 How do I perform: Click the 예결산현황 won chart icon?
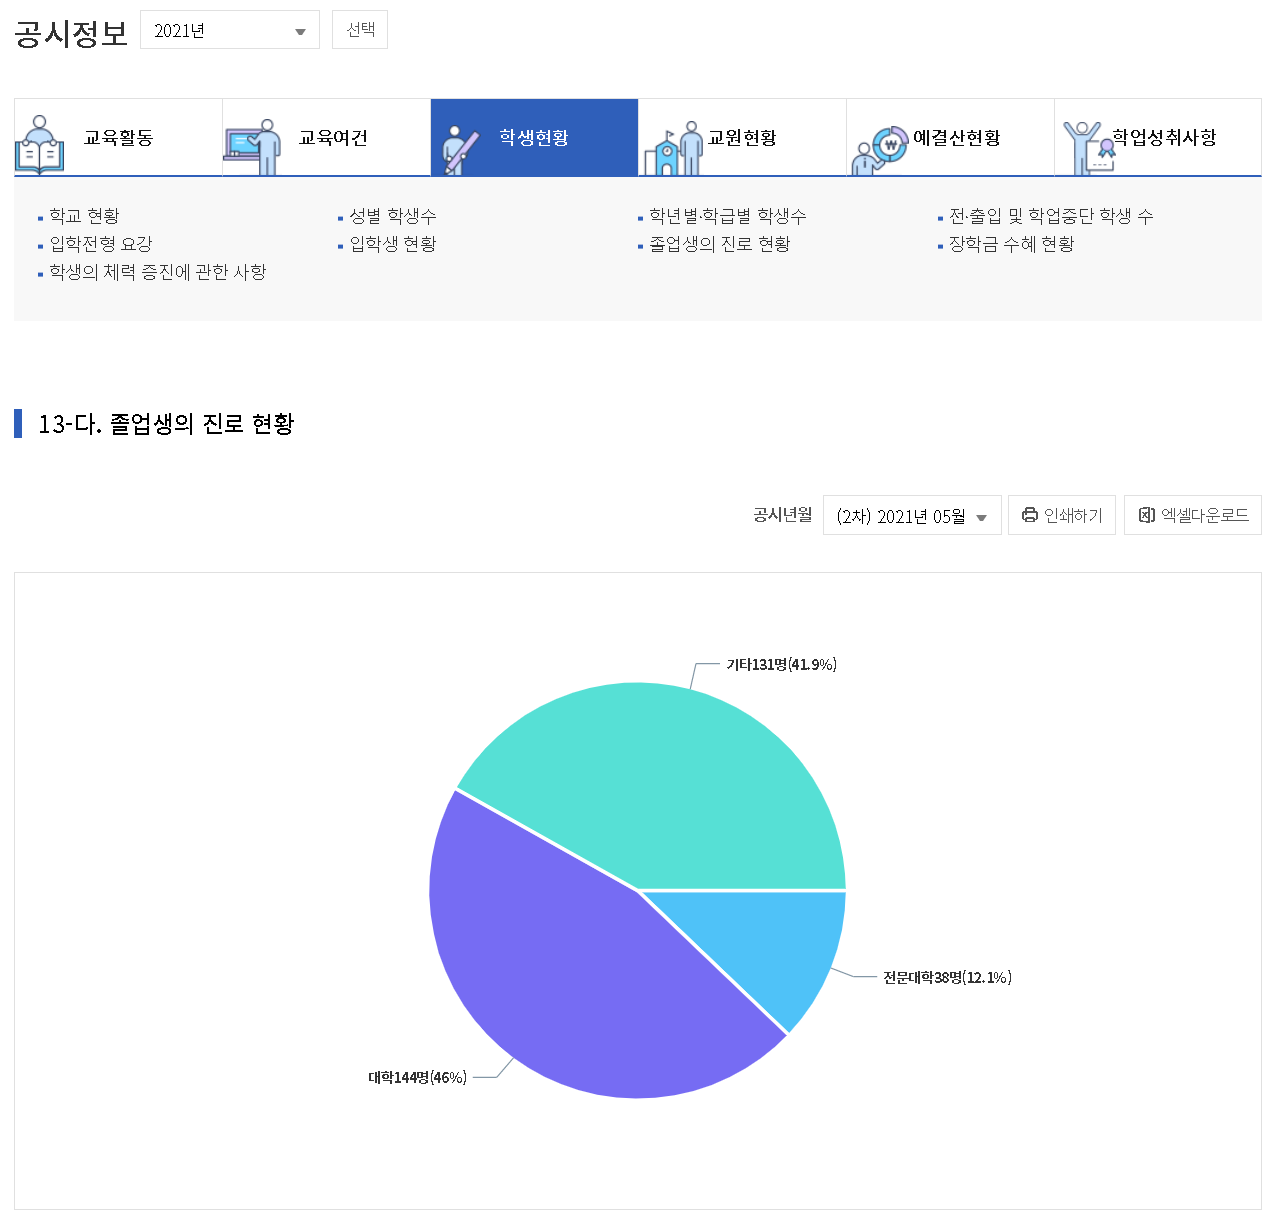pos(879,151)
